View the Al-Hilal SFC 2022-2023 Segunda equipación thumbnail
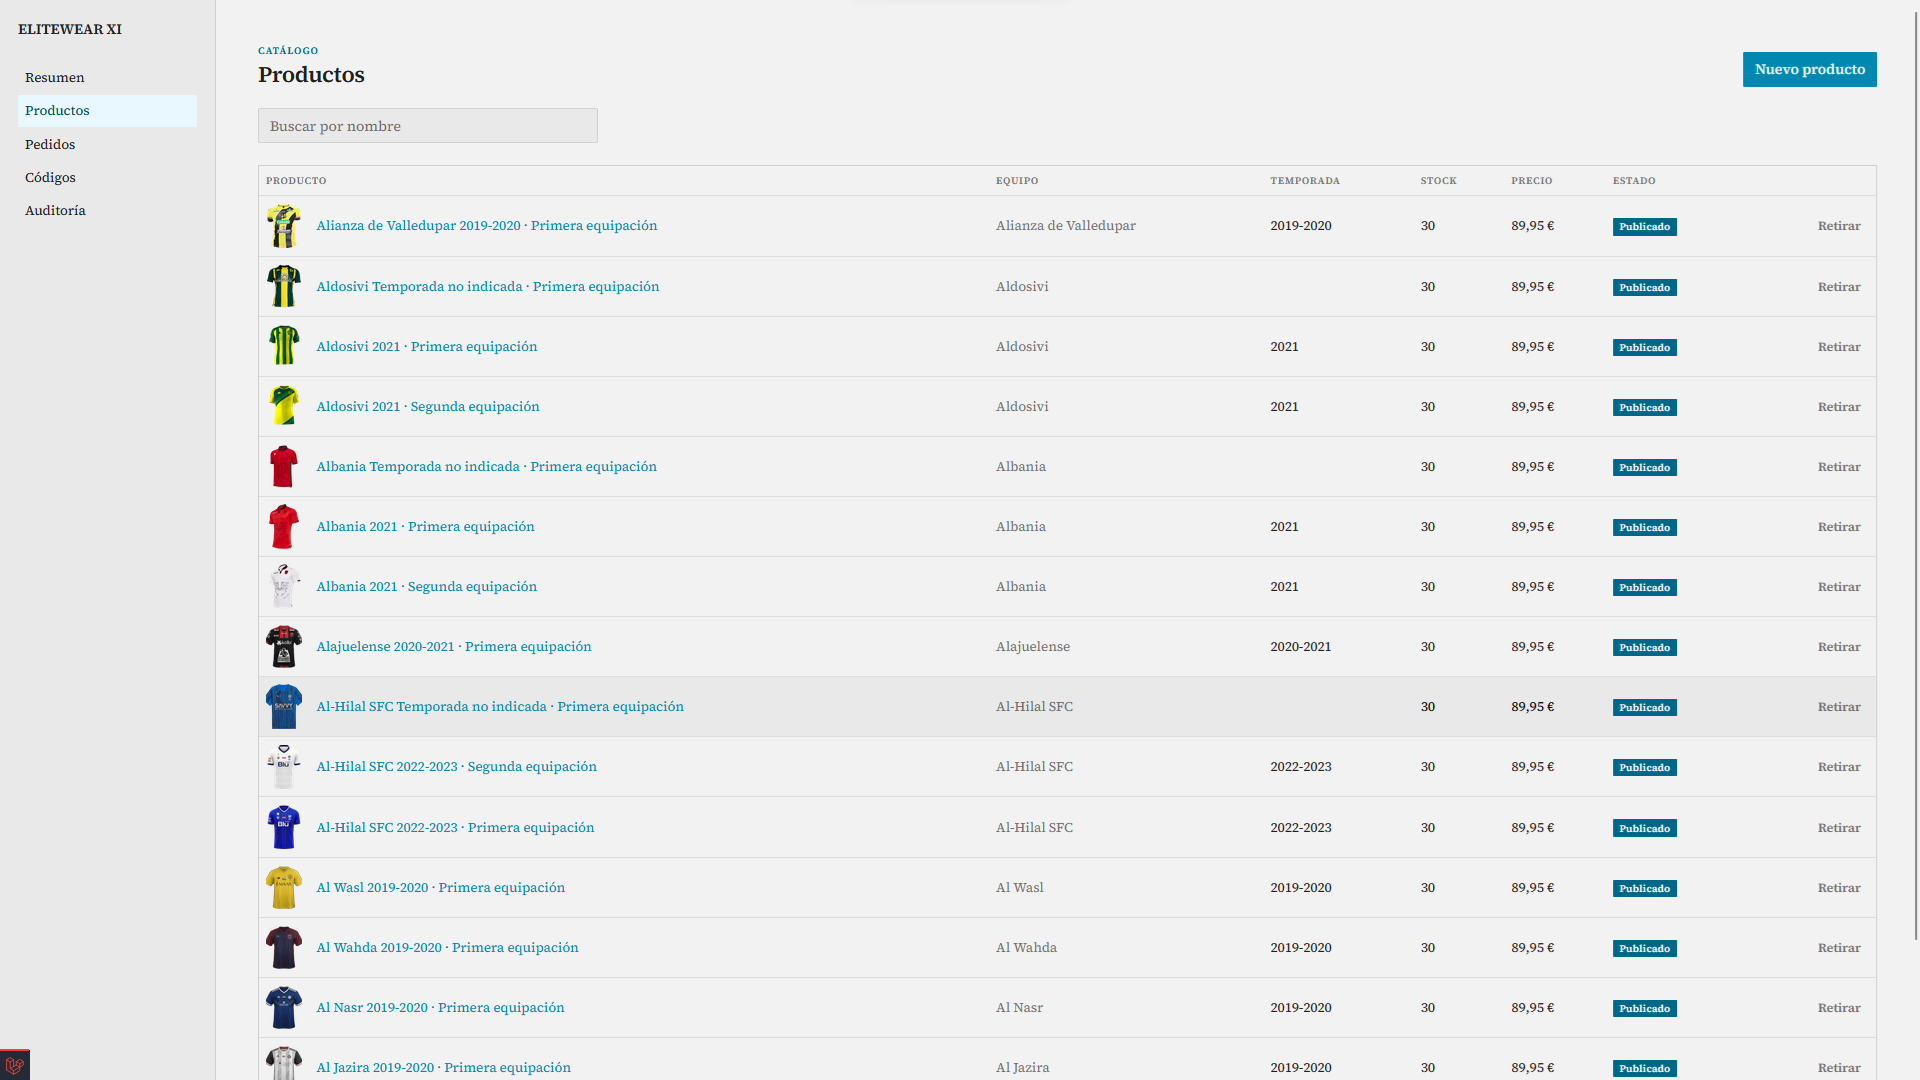The width and height of the screenshot is (1920, 1080). [284, 766]
